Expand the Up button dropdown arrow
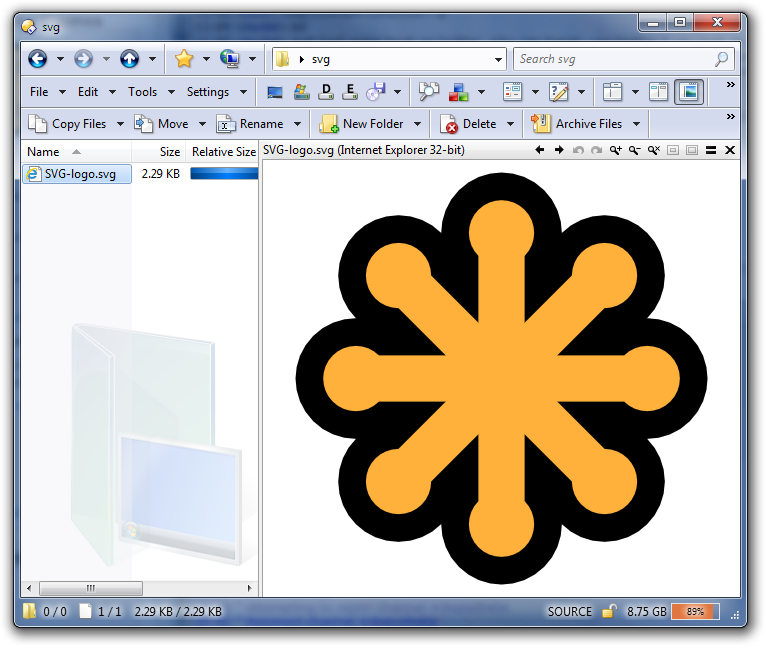Viewport: 765px width, 647px height. pyautogui.click(x=152, y=59)
